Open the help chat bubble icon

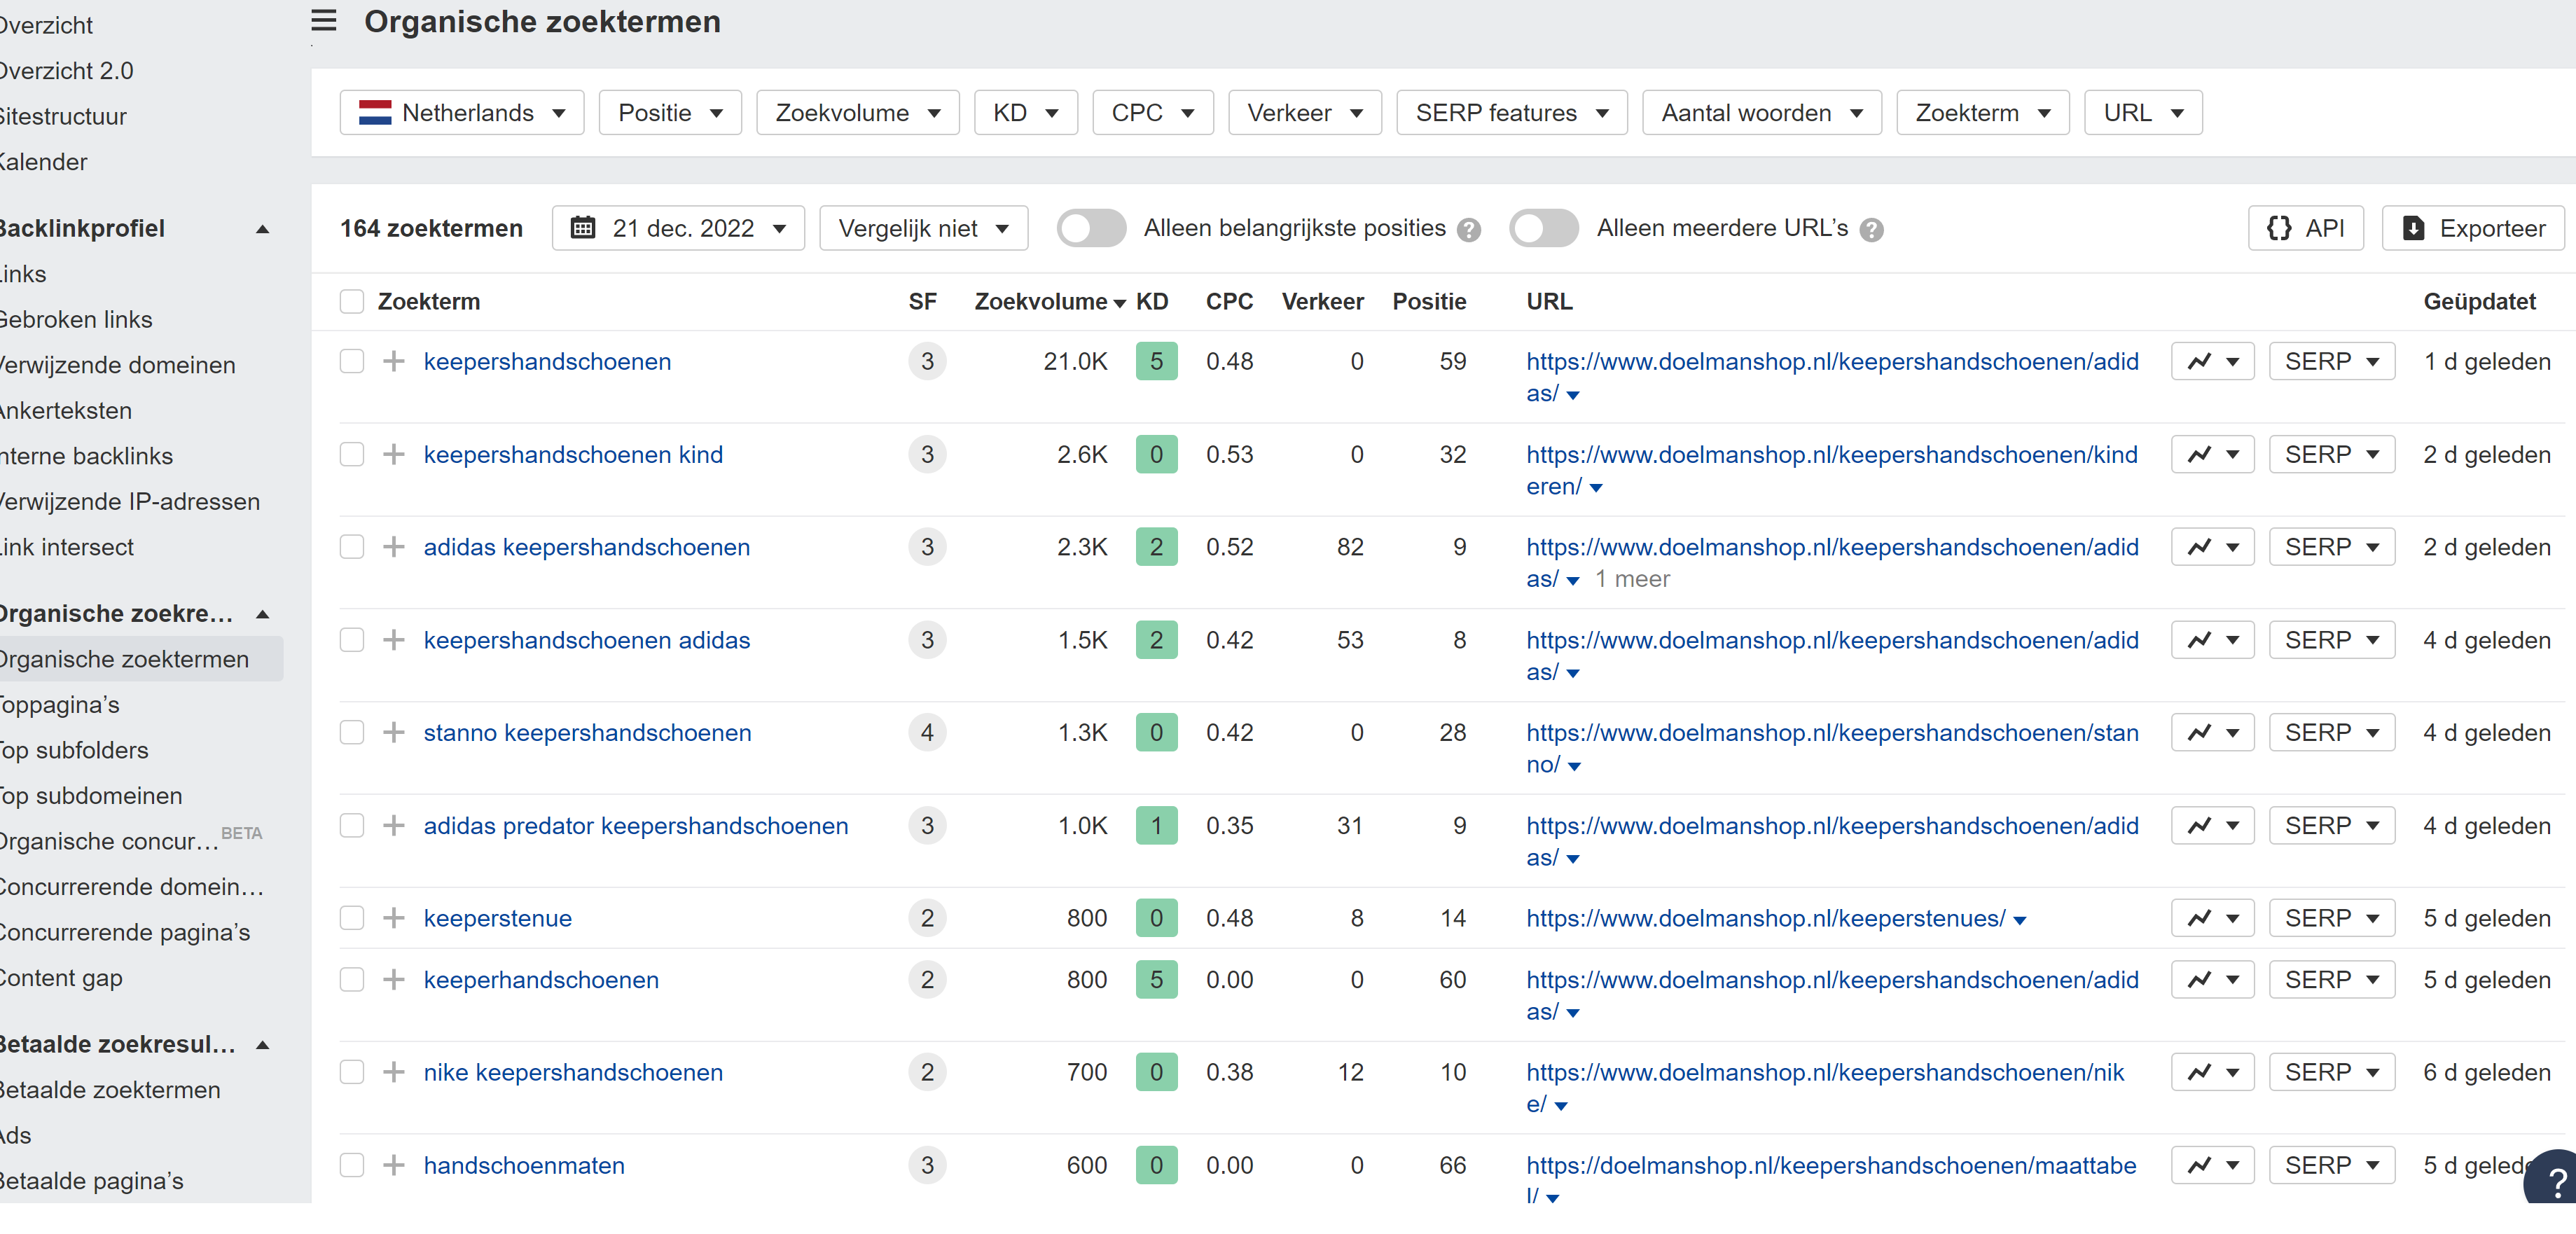coord(2553,1180)
